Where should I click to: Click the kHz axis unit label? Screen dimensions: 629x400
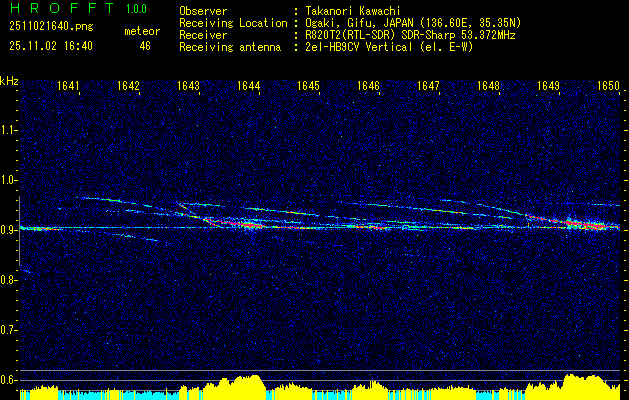pyautogui.click(x=9, y=81)
